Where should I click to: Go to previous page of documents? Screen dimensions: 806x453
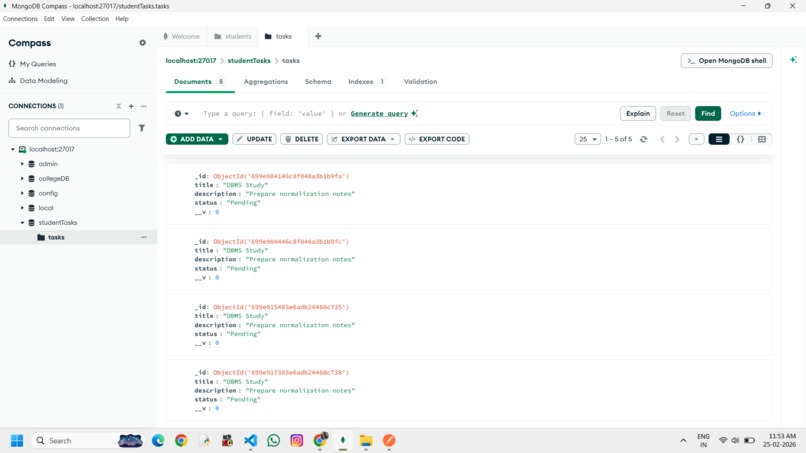[662, 139]
